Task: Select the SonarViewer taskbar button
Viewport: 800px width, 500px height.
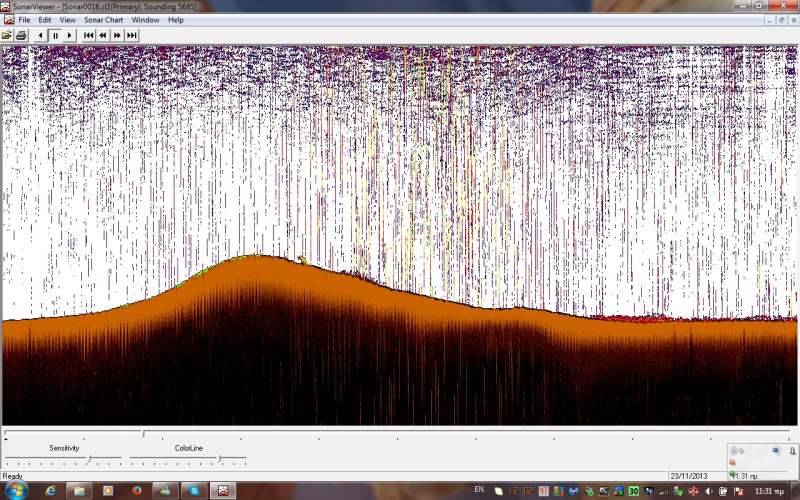Action: 223,491
